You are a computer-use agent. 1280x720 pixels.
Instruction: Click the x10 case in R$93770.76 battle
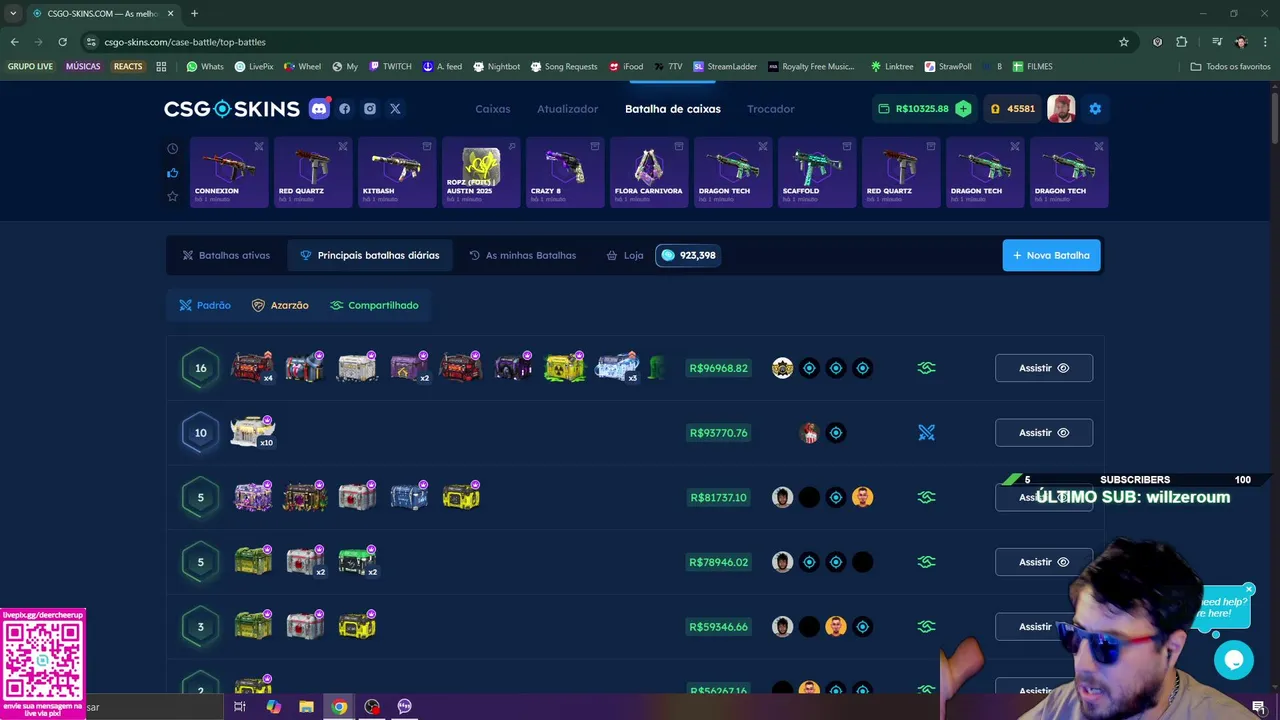coord(253,432)
